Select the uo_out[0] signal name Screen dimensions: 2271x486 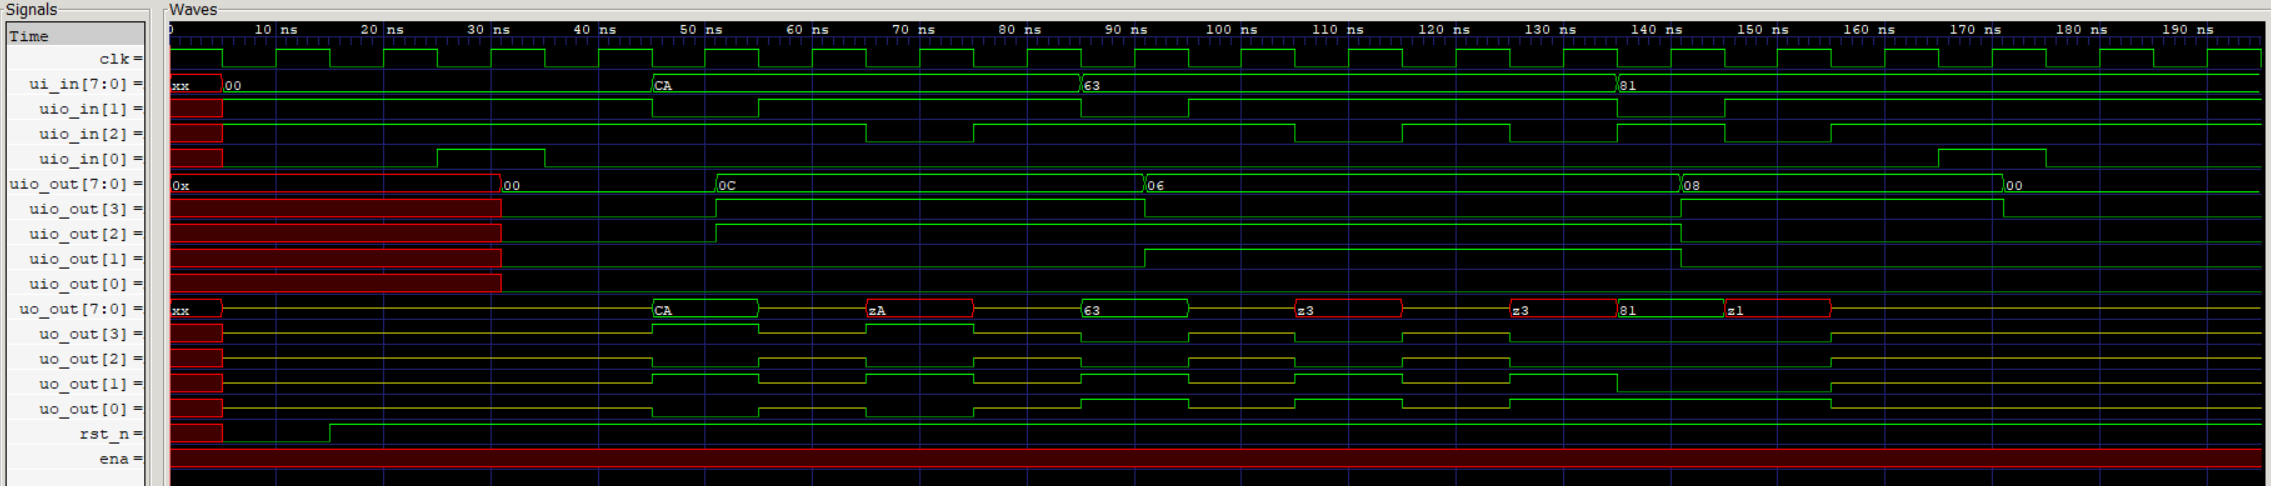pyautogui.click(x=84, y=409)
